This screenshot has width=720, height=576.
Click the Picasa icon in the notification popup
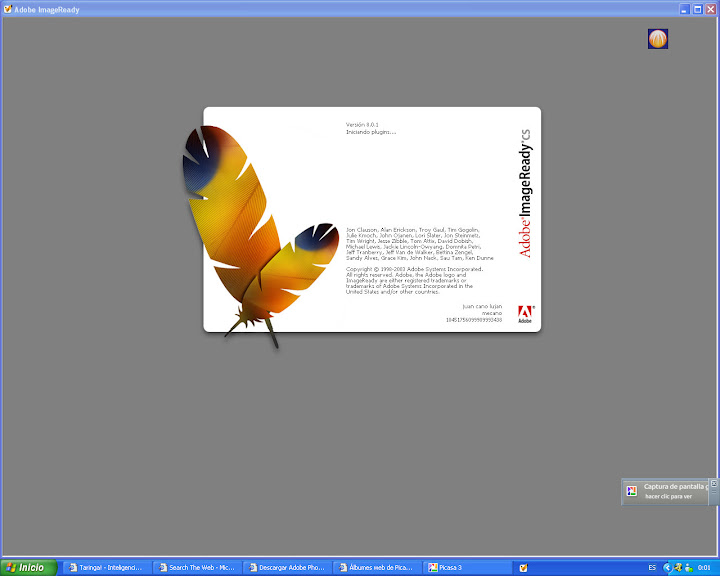(632, 491)
